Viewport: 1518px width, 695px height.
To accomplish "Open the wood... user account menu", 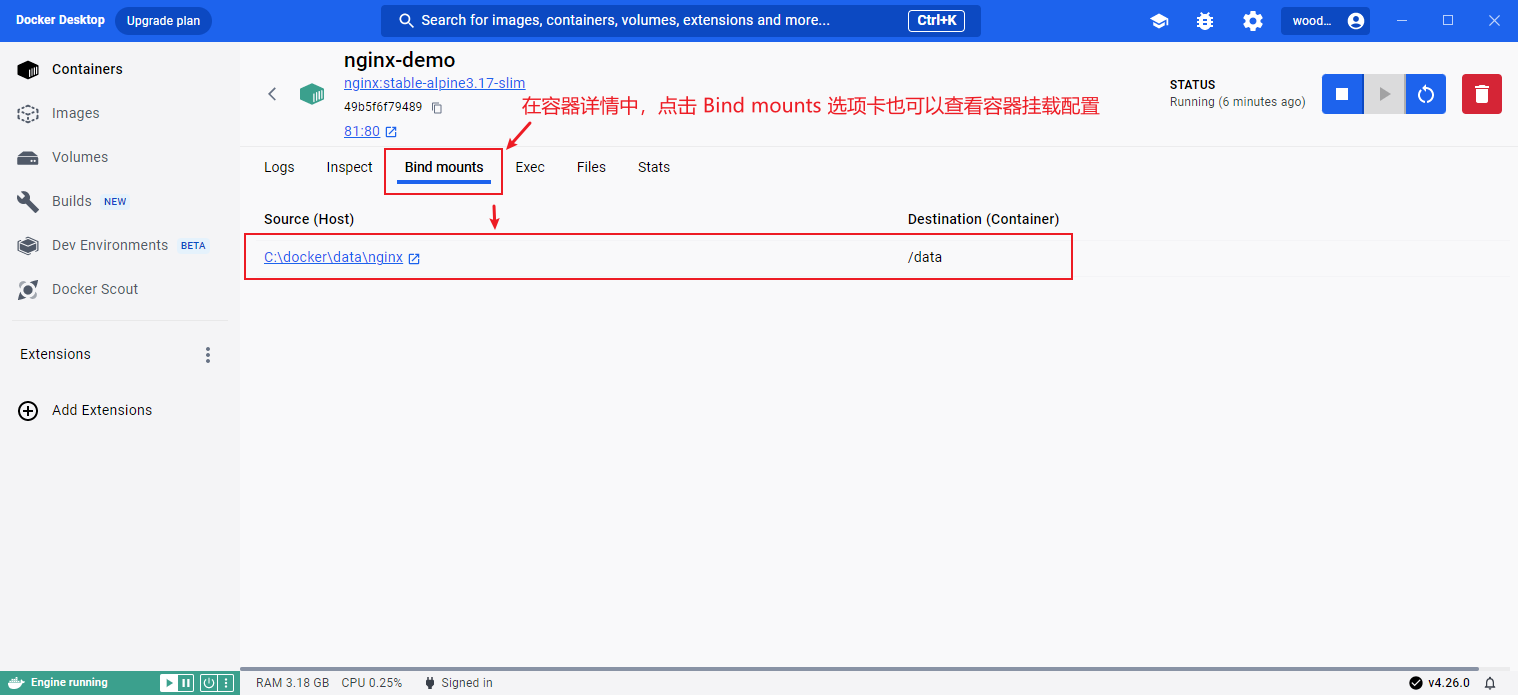I will coord(1325,21).
